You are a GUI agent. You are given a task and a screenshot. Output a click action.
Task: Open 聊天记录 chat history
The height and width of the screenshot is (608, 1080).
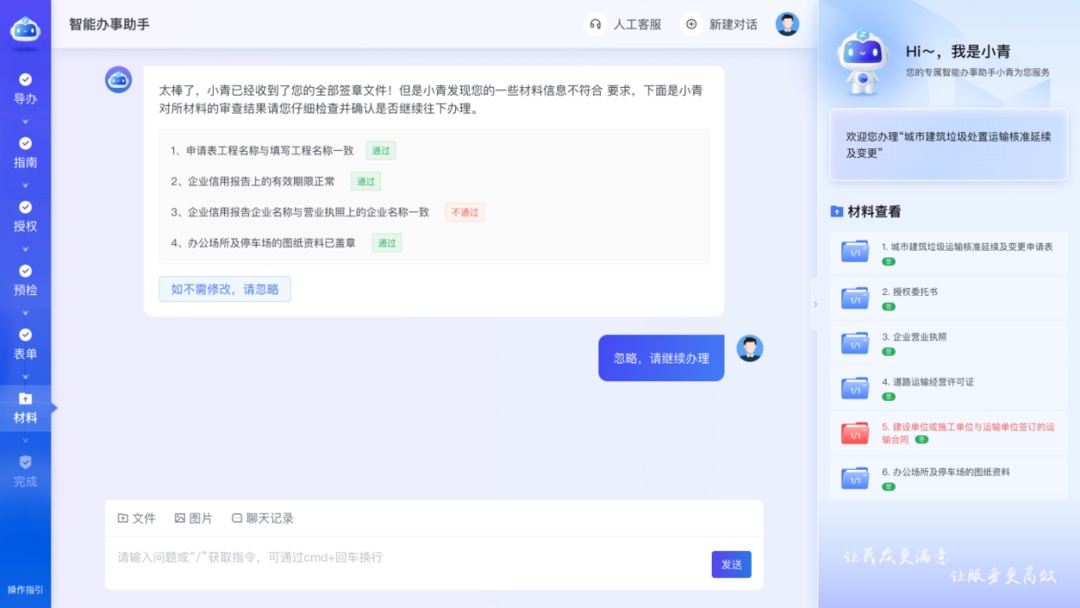coord(262,518)
